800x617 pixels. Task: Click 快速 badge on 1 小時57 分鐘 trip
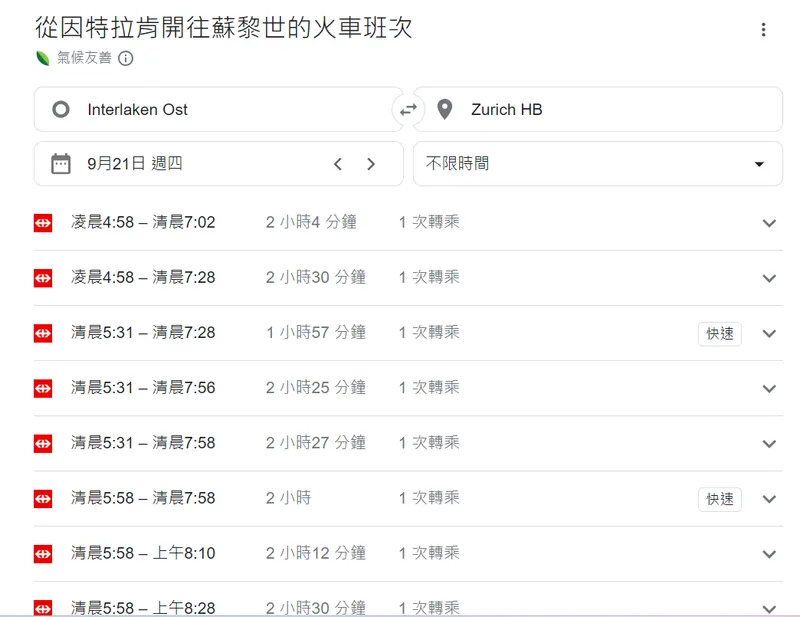click(719, 334)
